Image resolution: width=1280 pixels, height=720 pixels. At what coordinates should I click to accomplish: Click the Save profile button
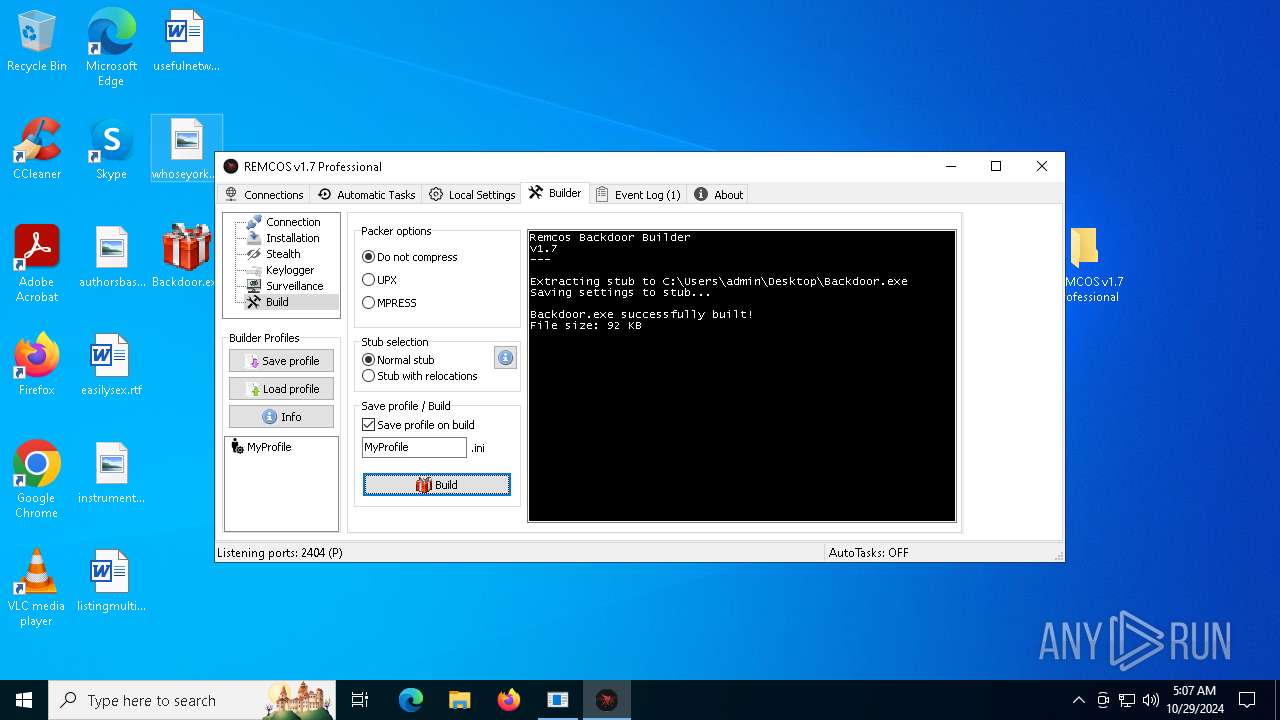[281, 361]
